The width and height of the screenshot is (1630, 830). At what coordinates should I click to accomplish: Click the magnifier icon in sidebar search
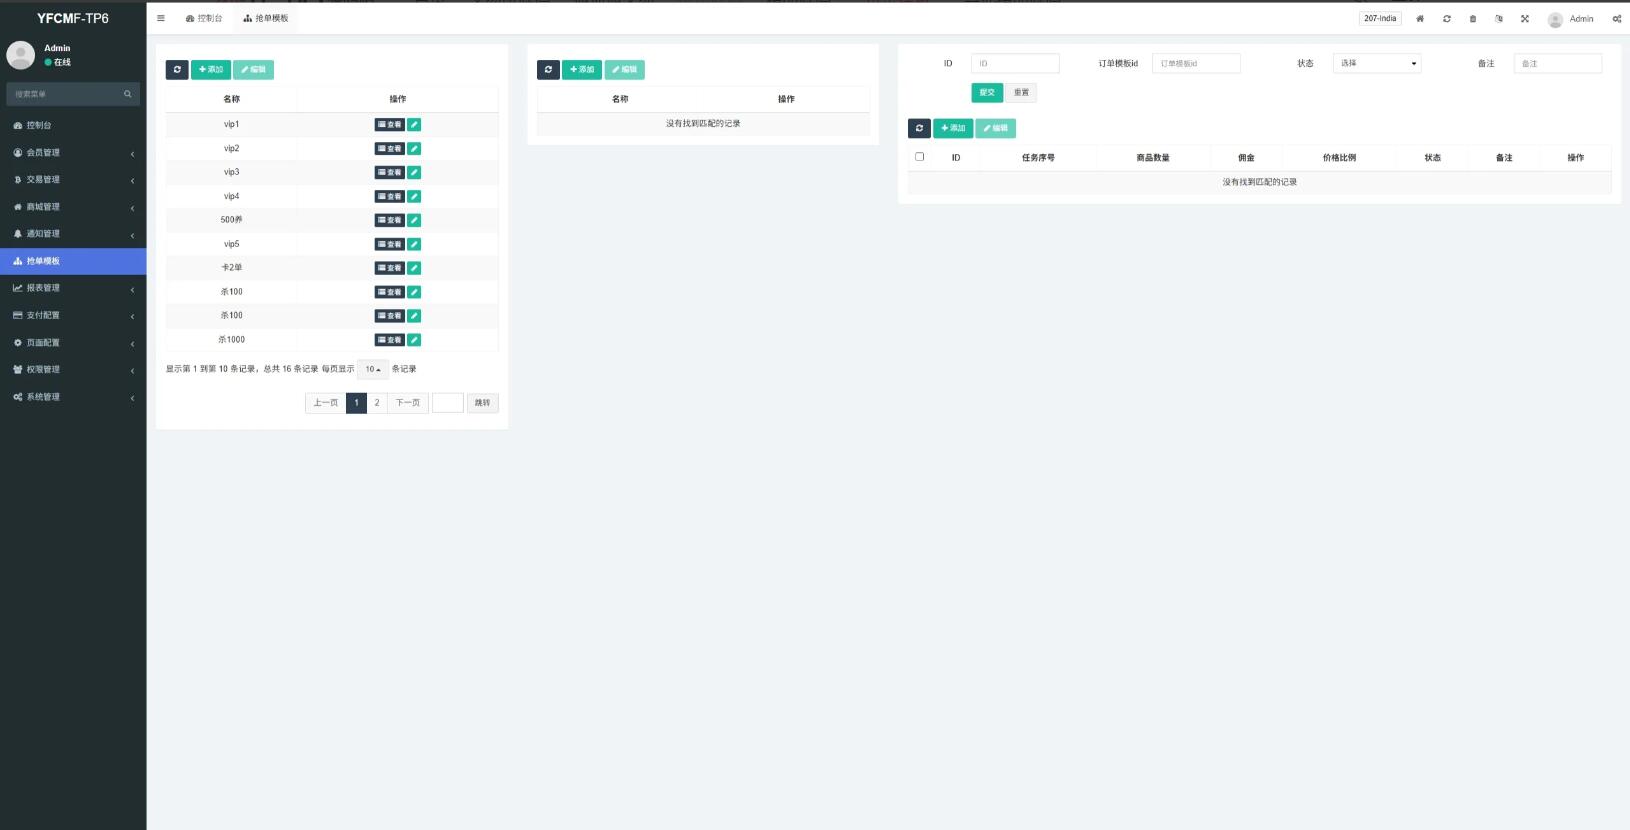click(x=127, y=94)
